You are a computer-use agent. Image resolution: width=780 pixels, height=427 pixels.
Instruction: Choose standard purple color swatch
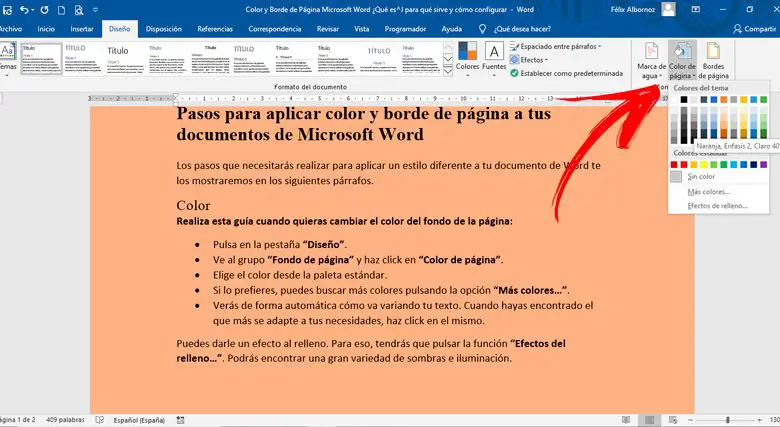point(764,164)
